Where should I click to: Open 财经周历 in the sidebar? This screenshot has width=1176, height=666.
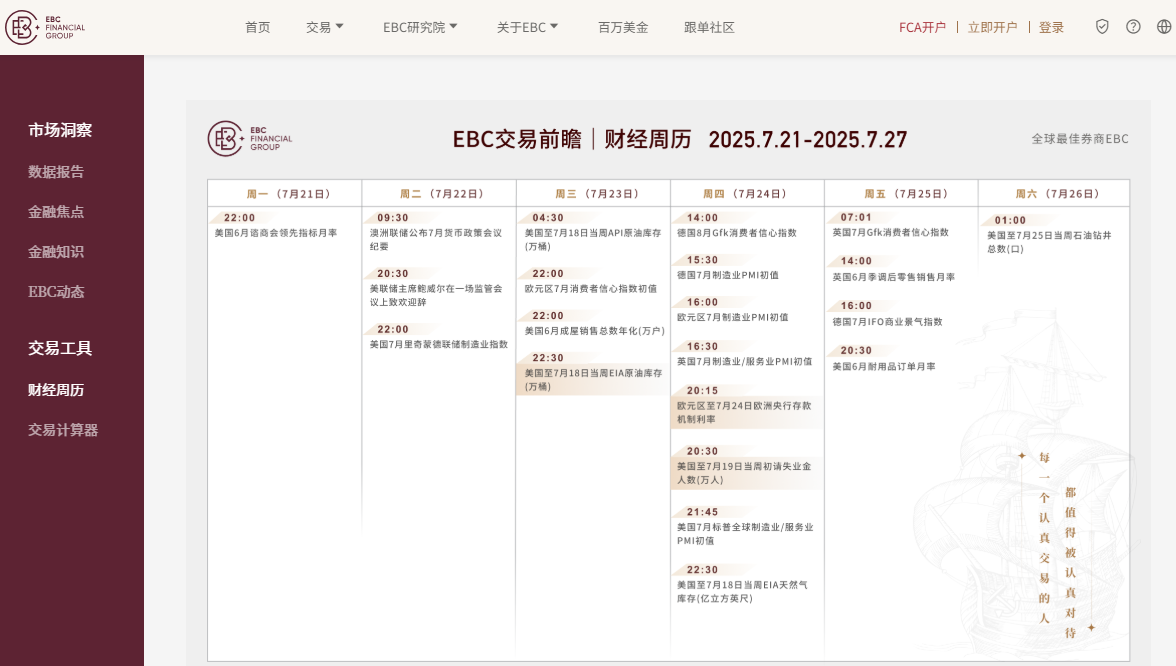56,390
